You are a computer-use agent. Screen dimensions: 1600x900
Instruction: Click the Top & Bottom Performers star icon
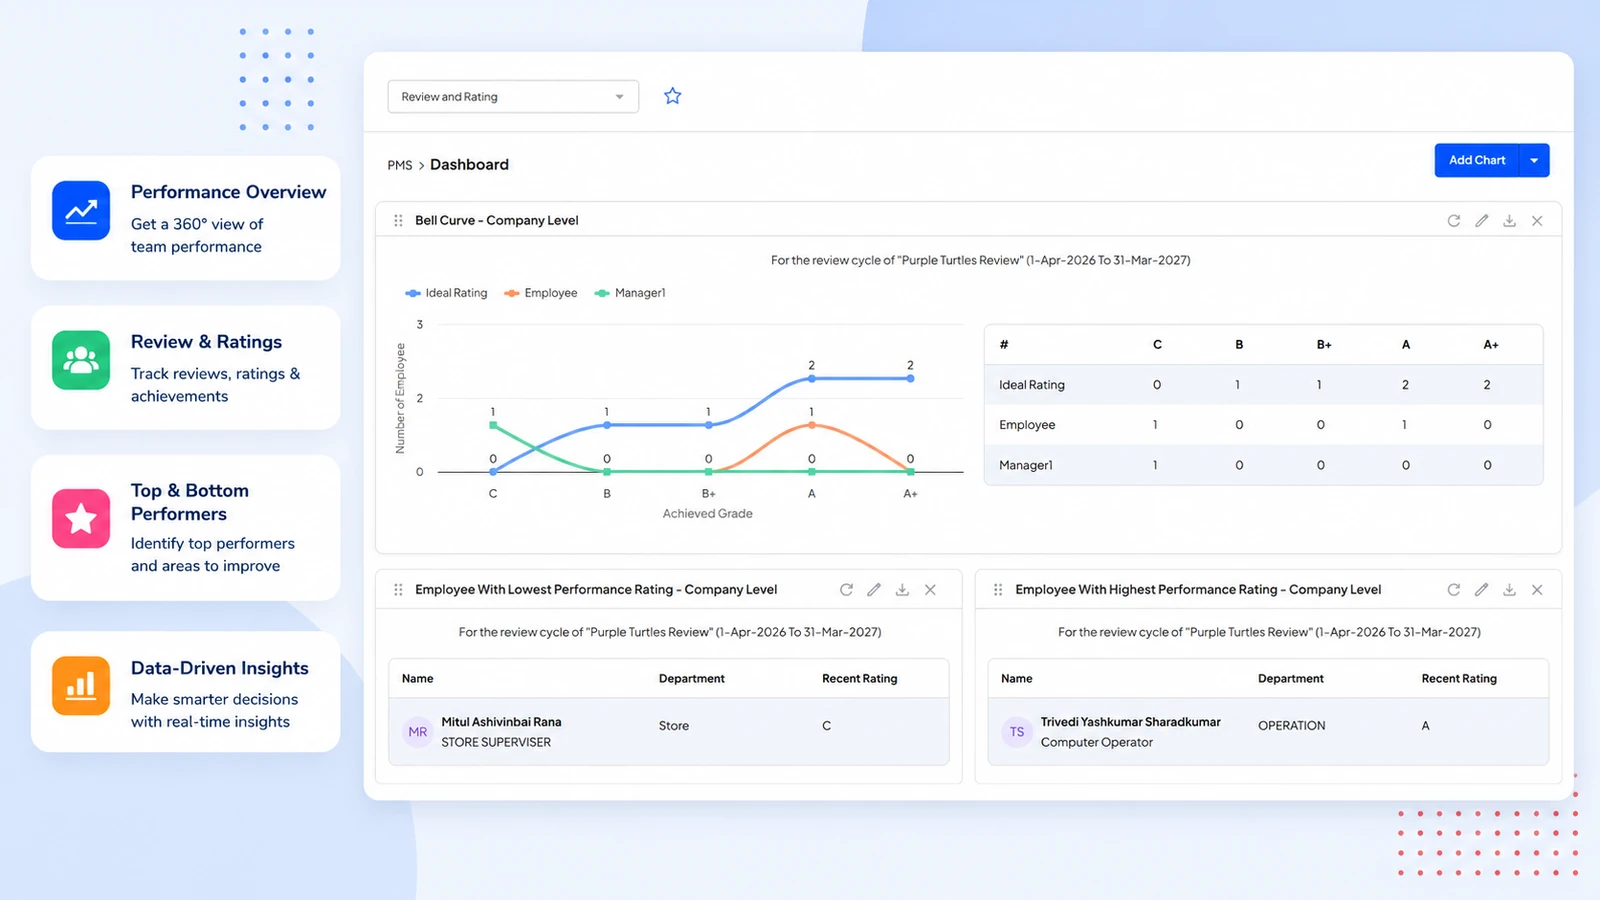coord(81,518)
